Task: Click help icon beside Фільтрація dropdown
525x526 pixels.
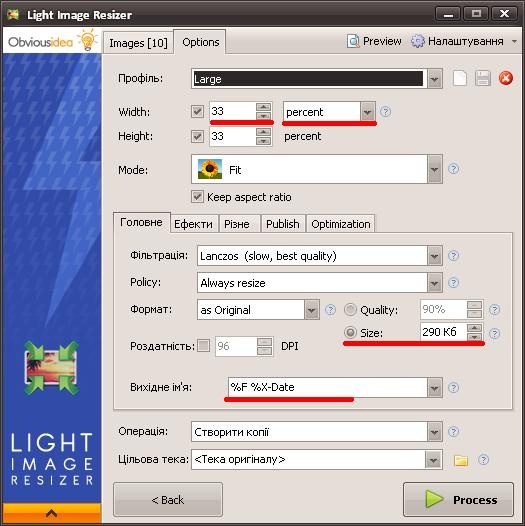Action: pos(453,256)
